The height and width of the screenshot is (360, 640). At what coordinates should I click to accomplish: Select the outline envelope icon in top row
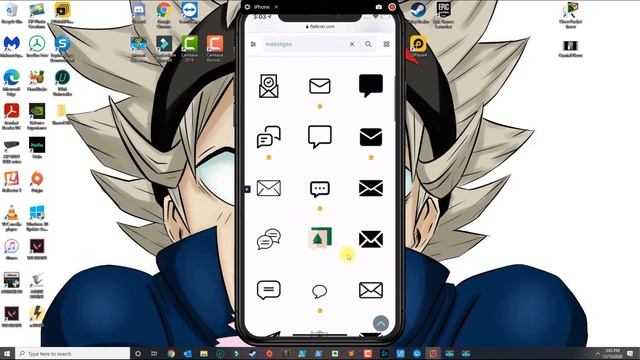click(320, 86)
